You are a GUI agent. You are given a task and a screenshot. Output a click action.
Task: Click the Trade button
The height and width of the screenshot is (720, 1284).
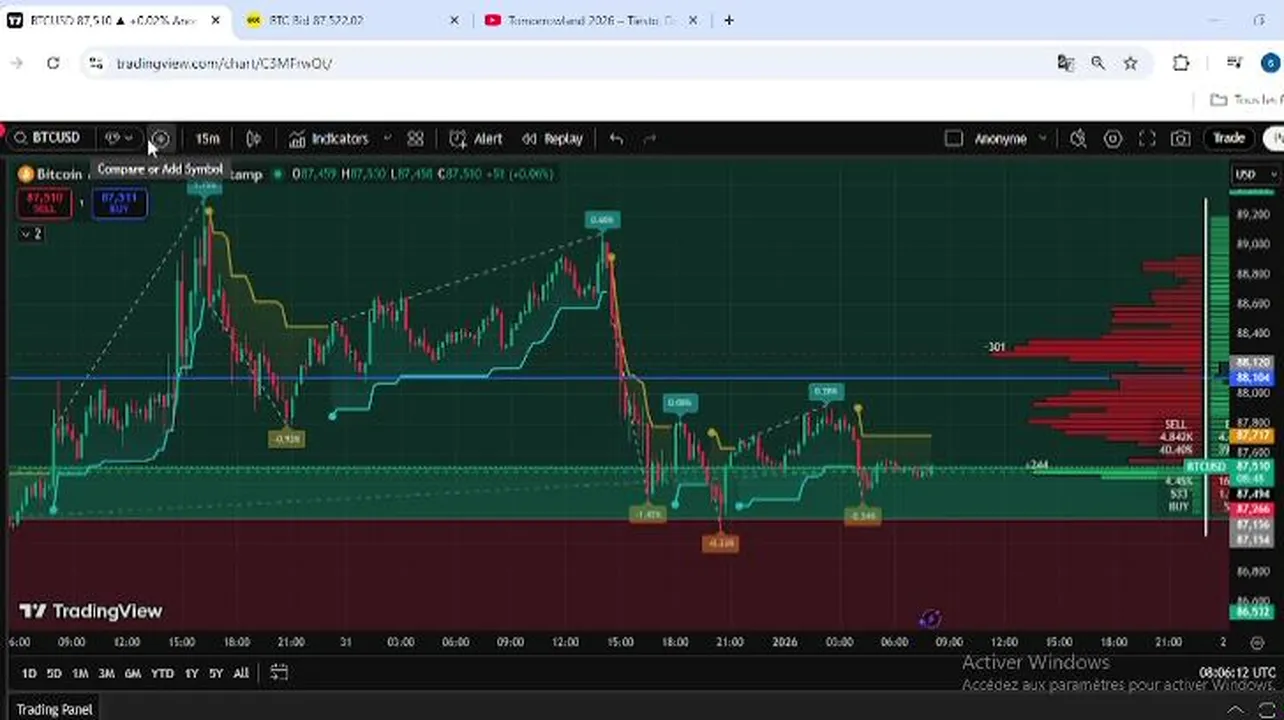(x=1229, y=139)
